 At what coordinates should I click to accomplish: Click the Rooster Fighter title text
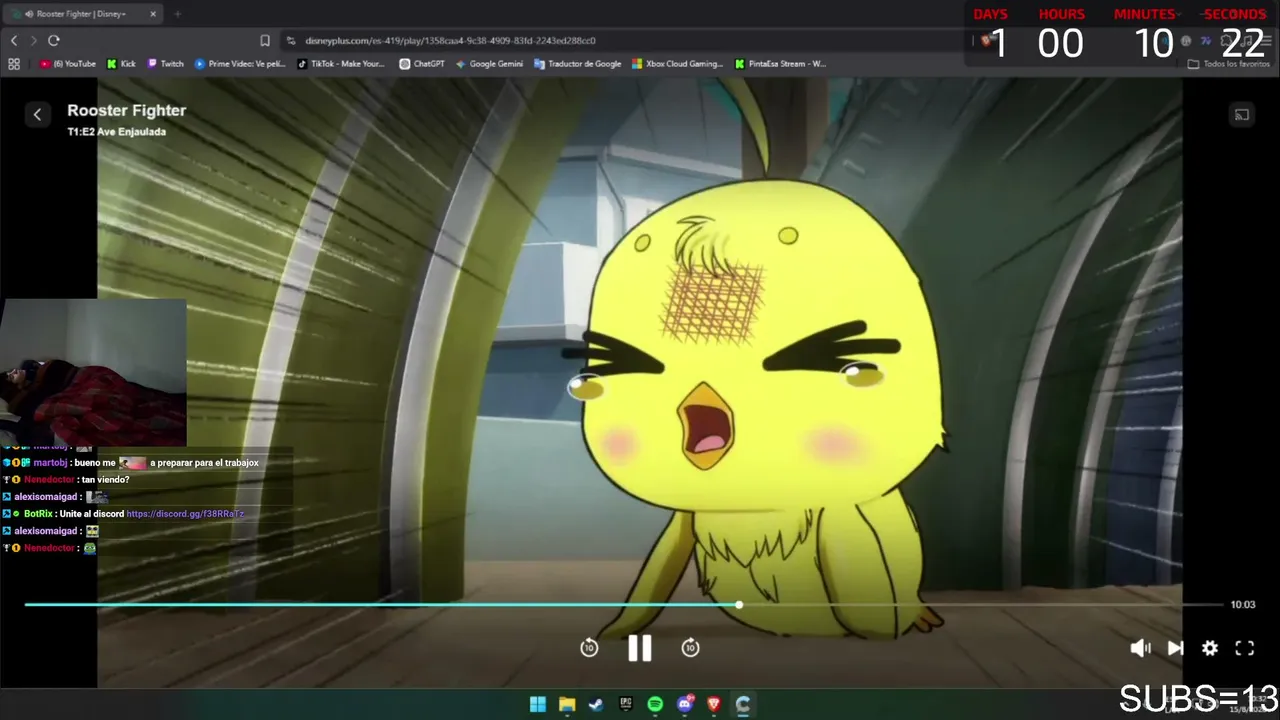click(x=127, y=110)
